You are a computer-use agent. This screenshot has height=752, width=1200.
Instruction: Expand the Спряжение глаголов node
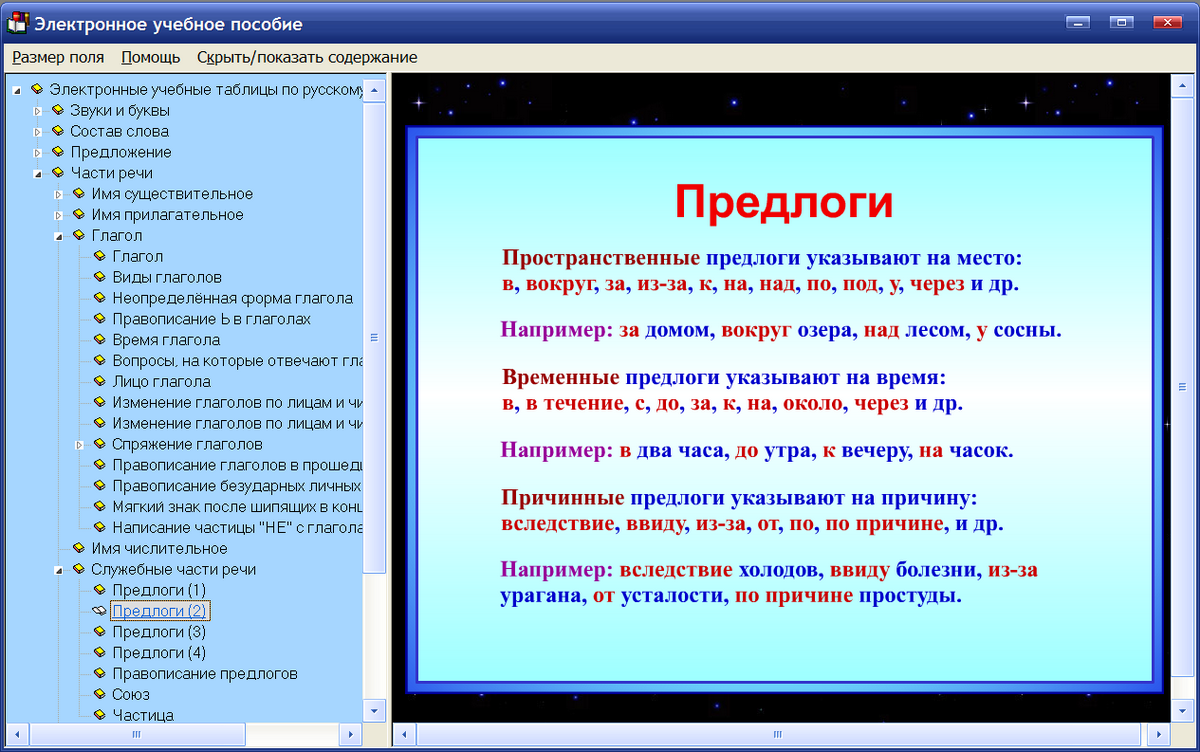tap(78, 444)
